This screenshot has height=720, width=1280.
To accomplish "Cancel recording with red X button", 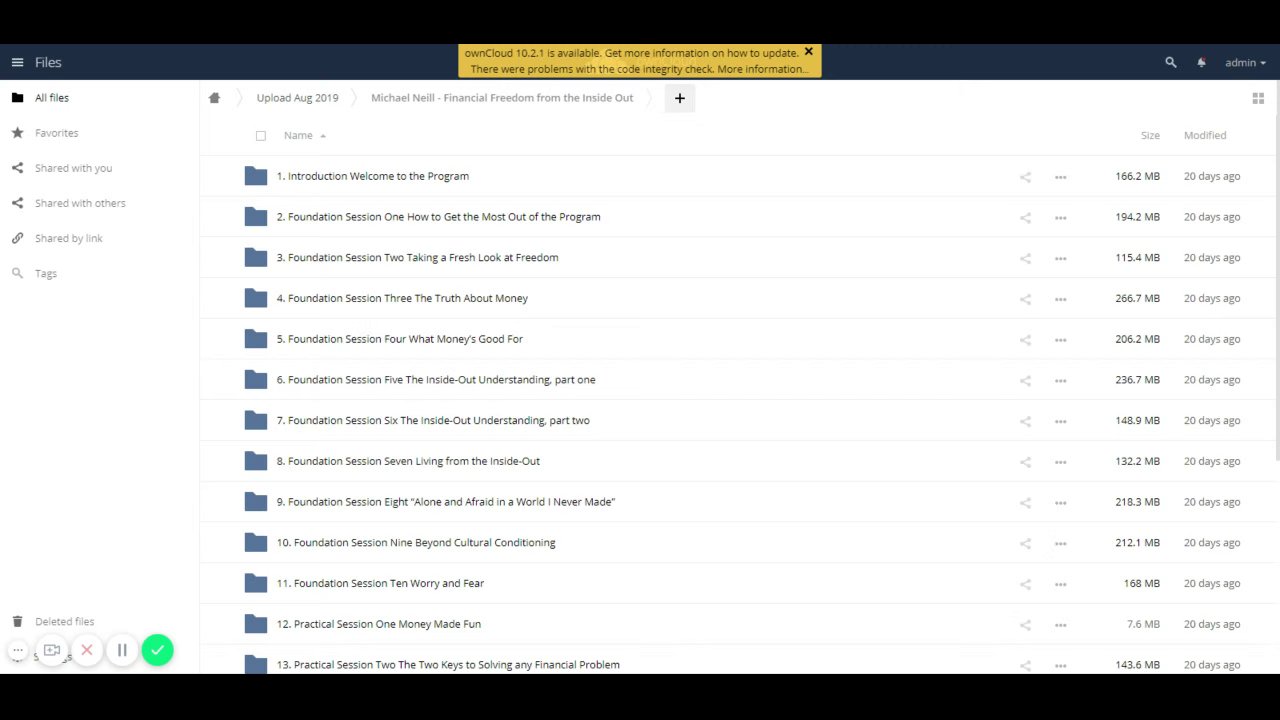I will coord(87,650).
